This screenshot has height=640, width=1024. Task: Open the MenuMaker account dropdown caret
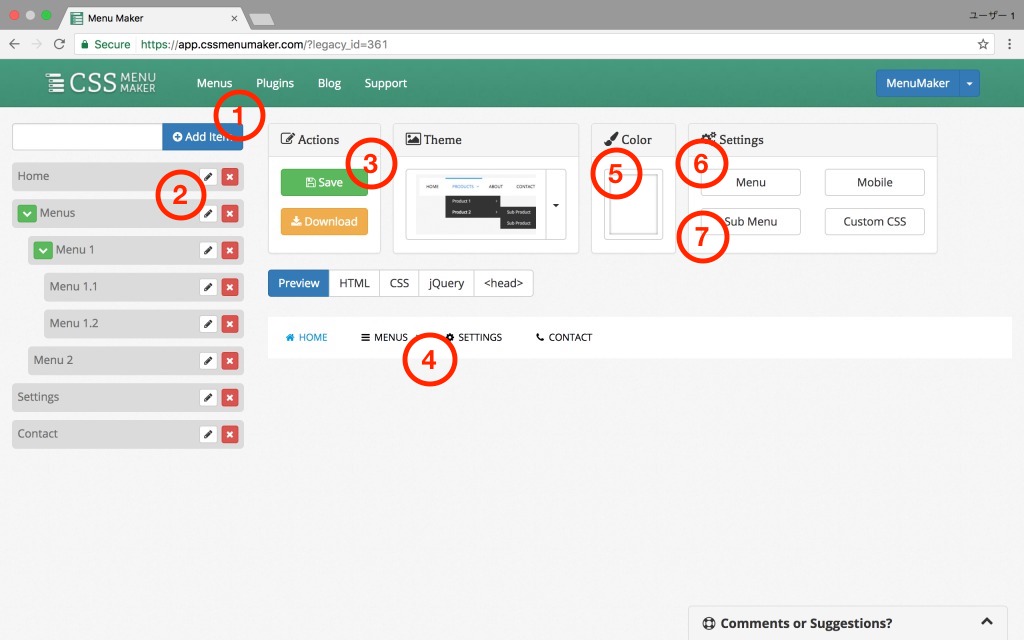[969, 84]
